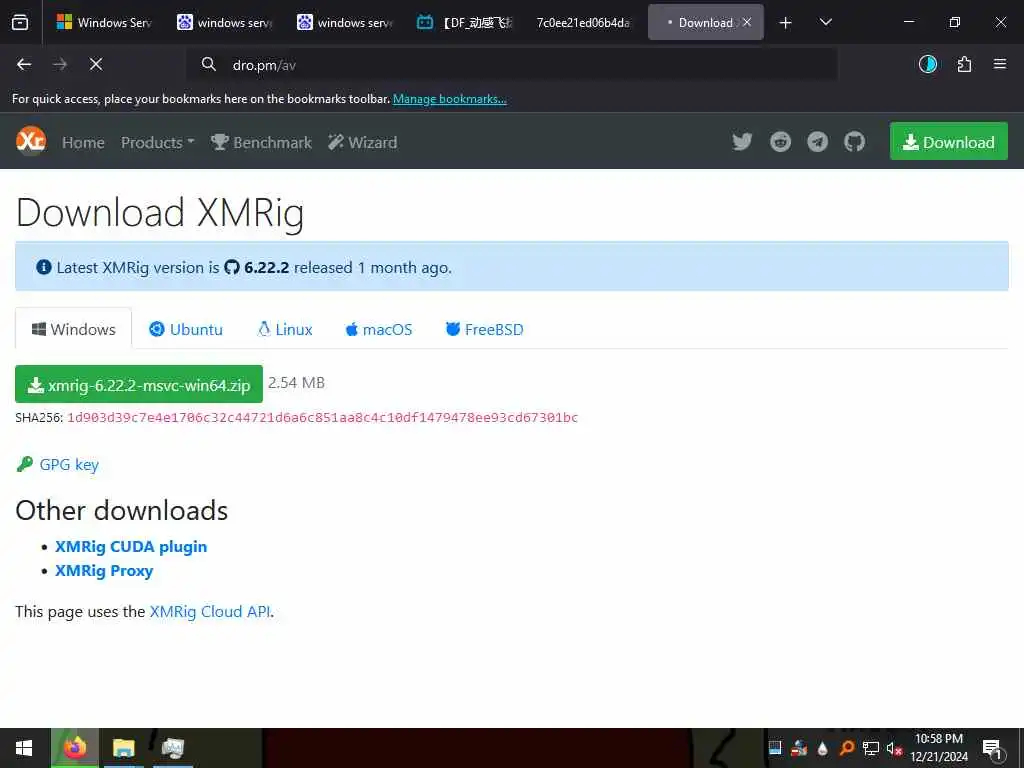This screenshot has height=768, width=1024.
Task: Click the search icon in address bar
Action: [208, 64]
